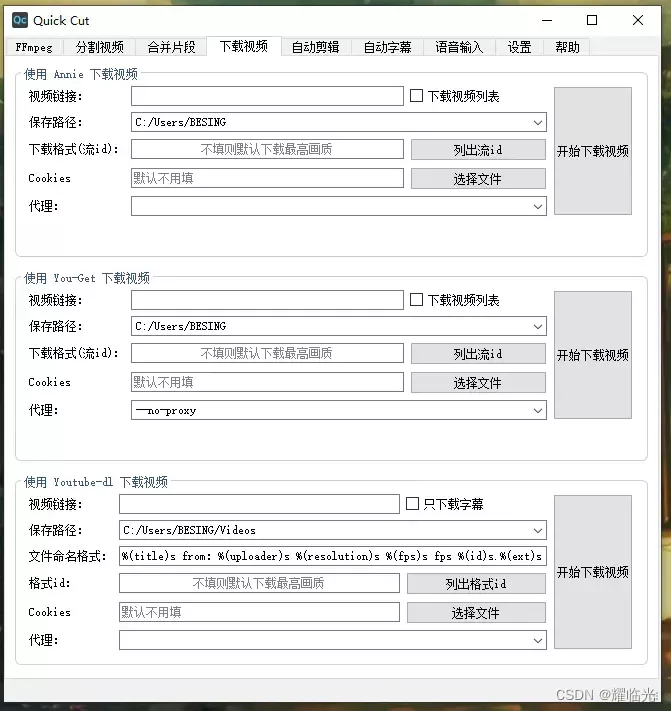Image resolution: width=671 pixels, height=711 pixels.
Task: Focus the Youtube-dl 视频链接 input field
Action: [259, 504]
